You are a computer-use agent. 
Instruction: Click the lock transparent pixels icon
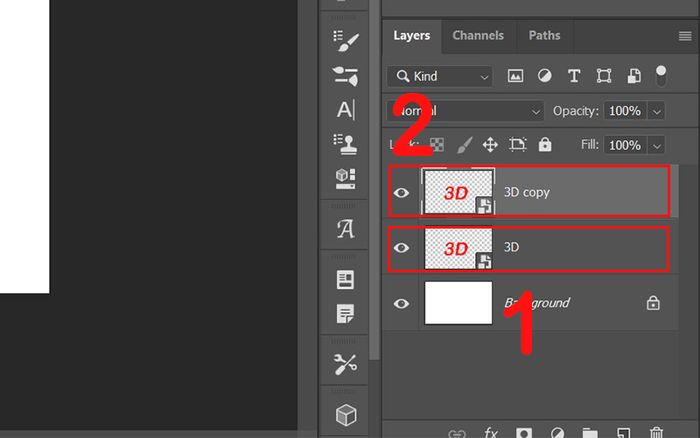point(437,145)
